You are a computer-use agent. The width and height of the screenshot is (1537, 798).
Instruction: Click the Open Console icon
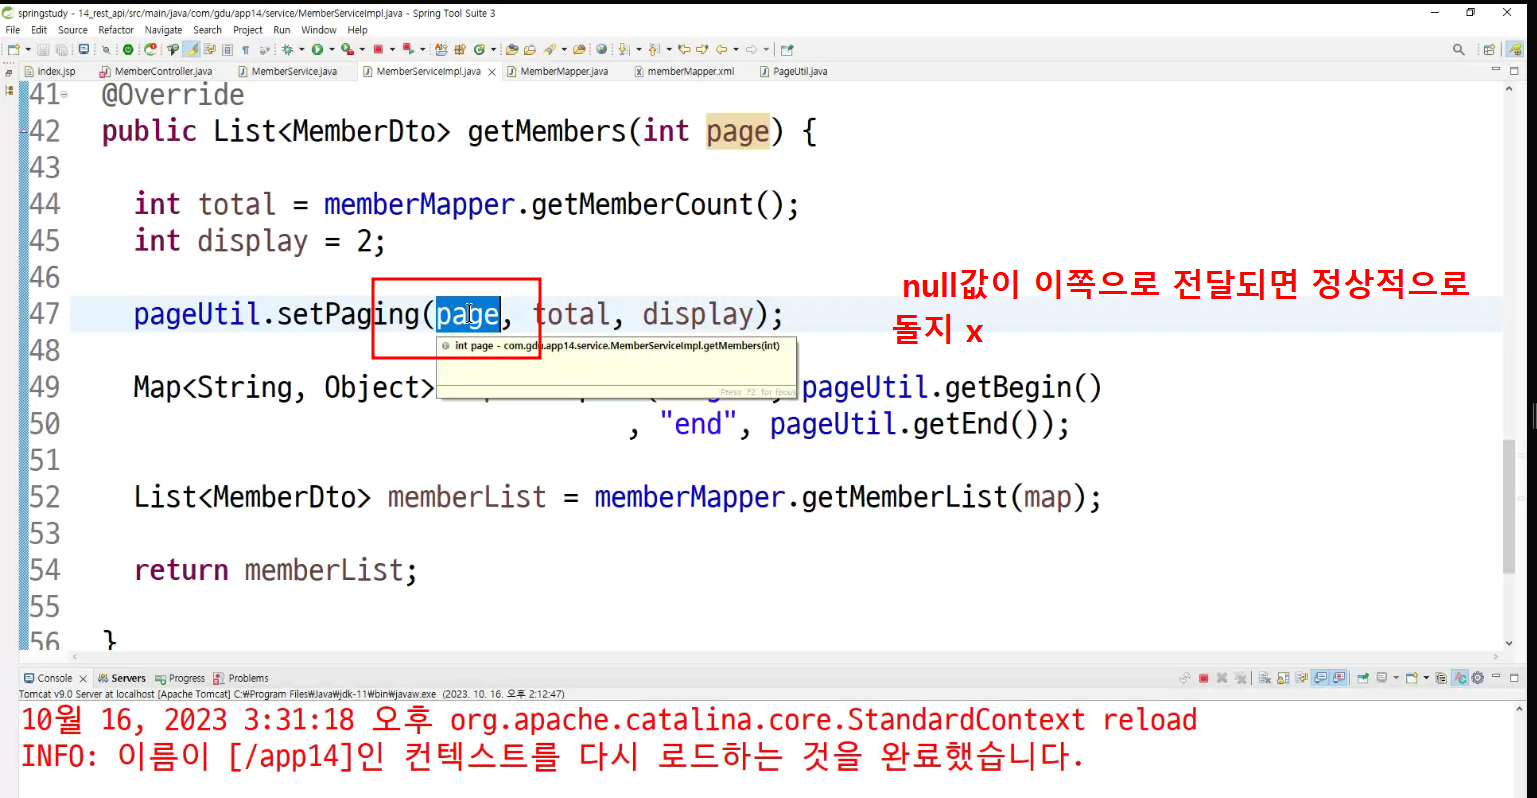(x=1412, y=678)
